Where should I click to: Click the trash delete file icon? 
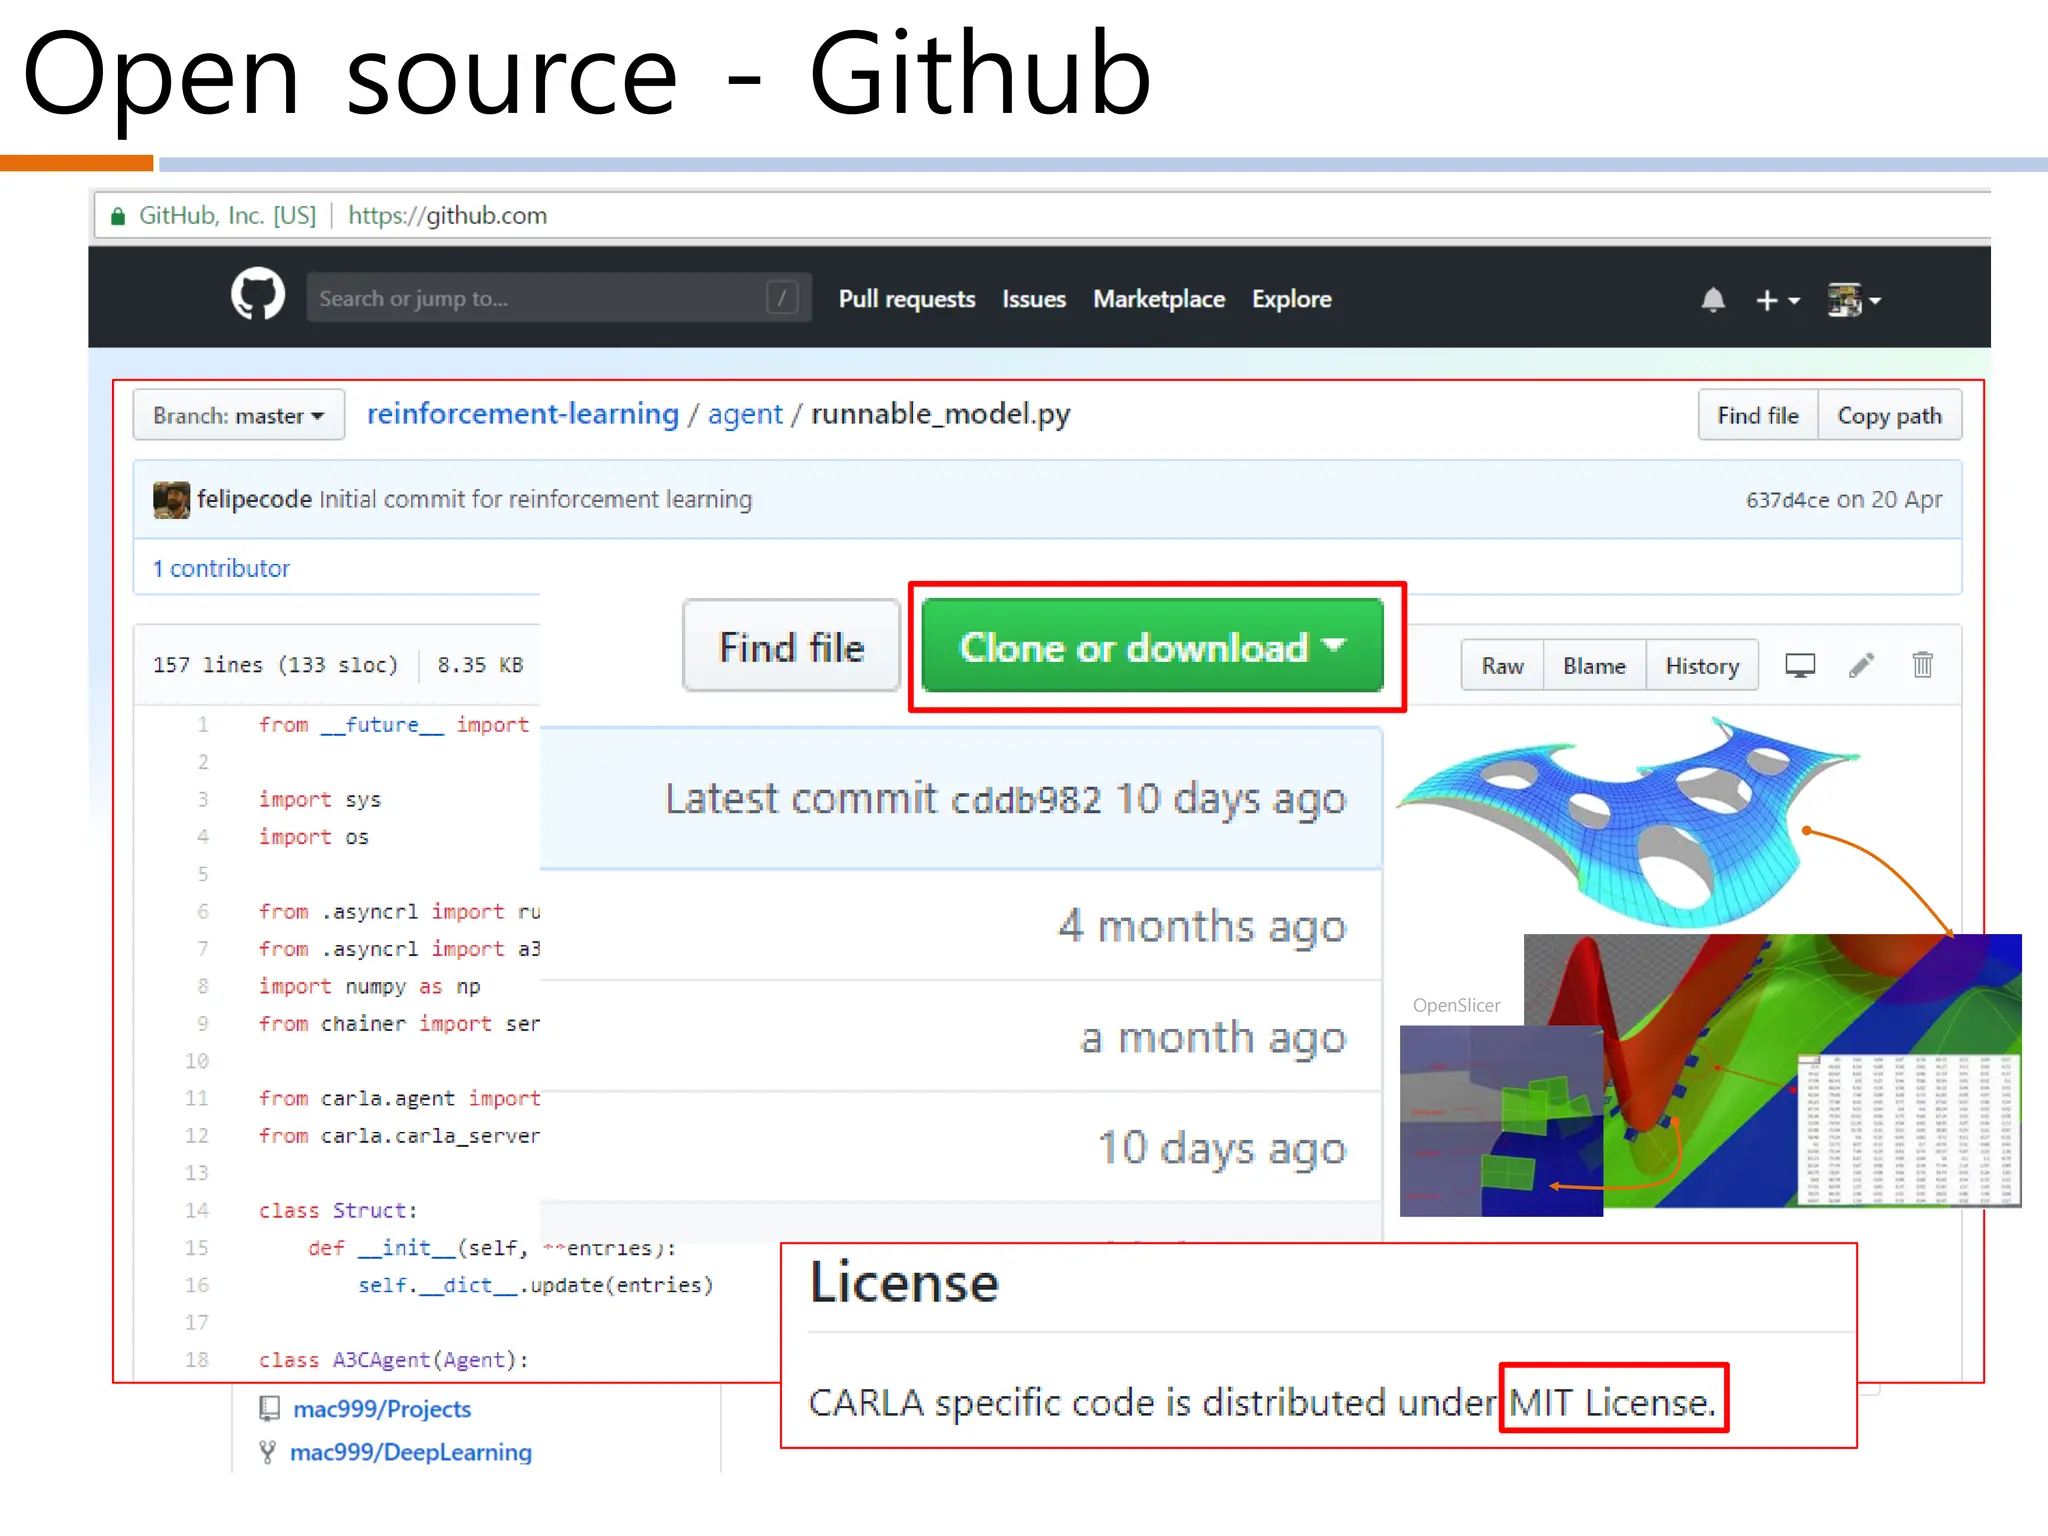pos(1922,666)
